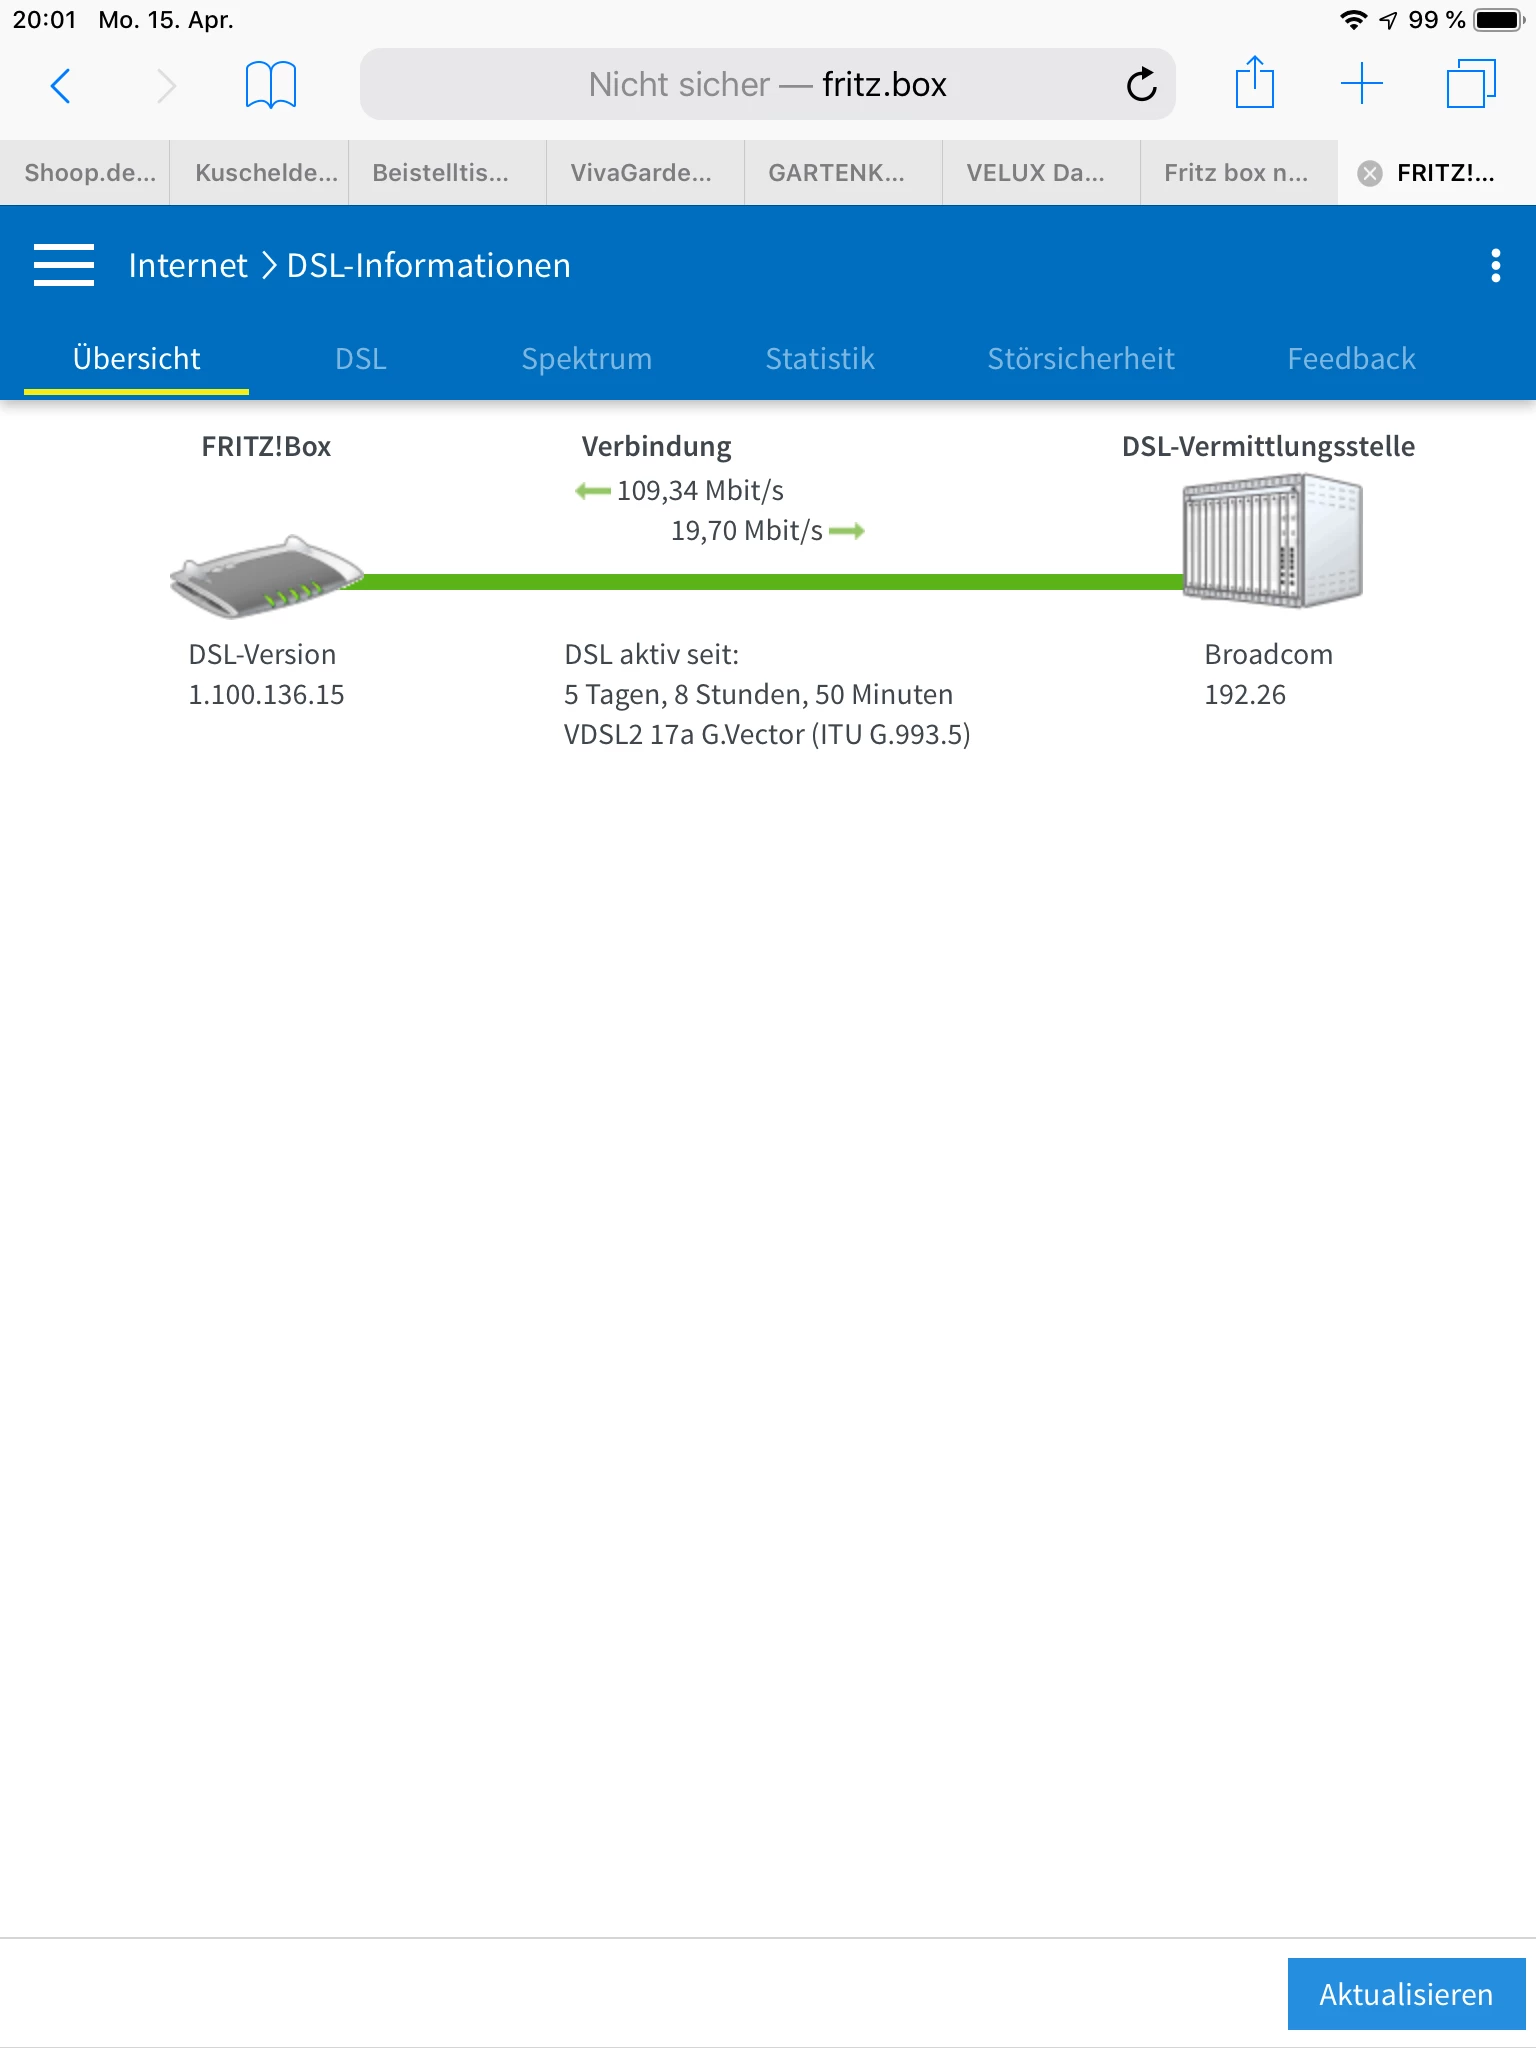Tap the clock showing 20:01
Screen dimensions: 1536x2048
tap(44, 20)
